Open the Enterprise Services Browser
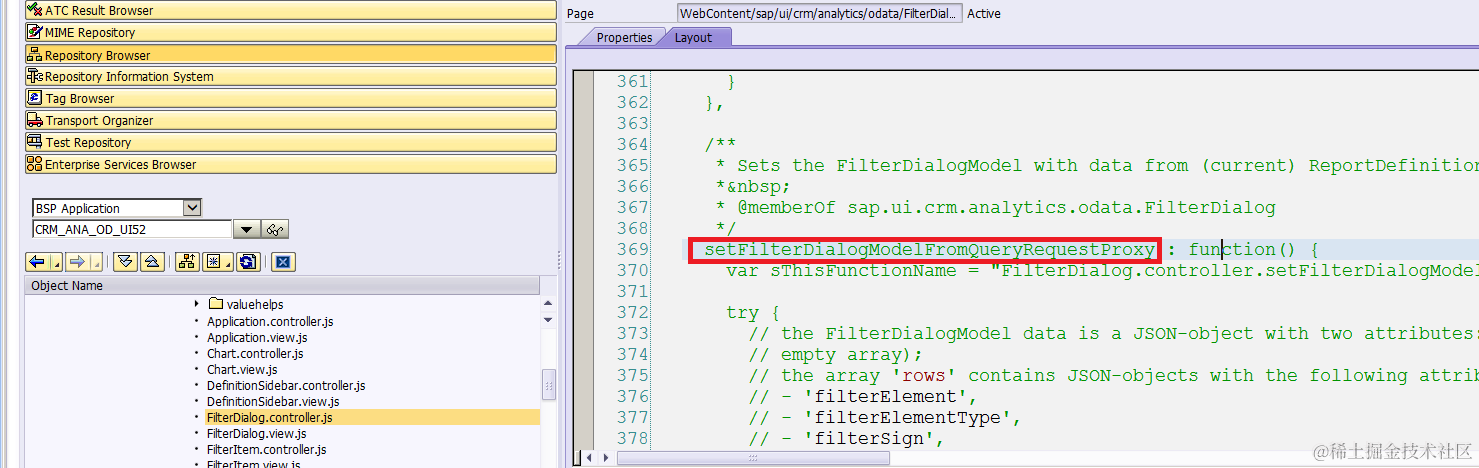The width and height of the screenshot is (1479, 468). pos(290,165)
